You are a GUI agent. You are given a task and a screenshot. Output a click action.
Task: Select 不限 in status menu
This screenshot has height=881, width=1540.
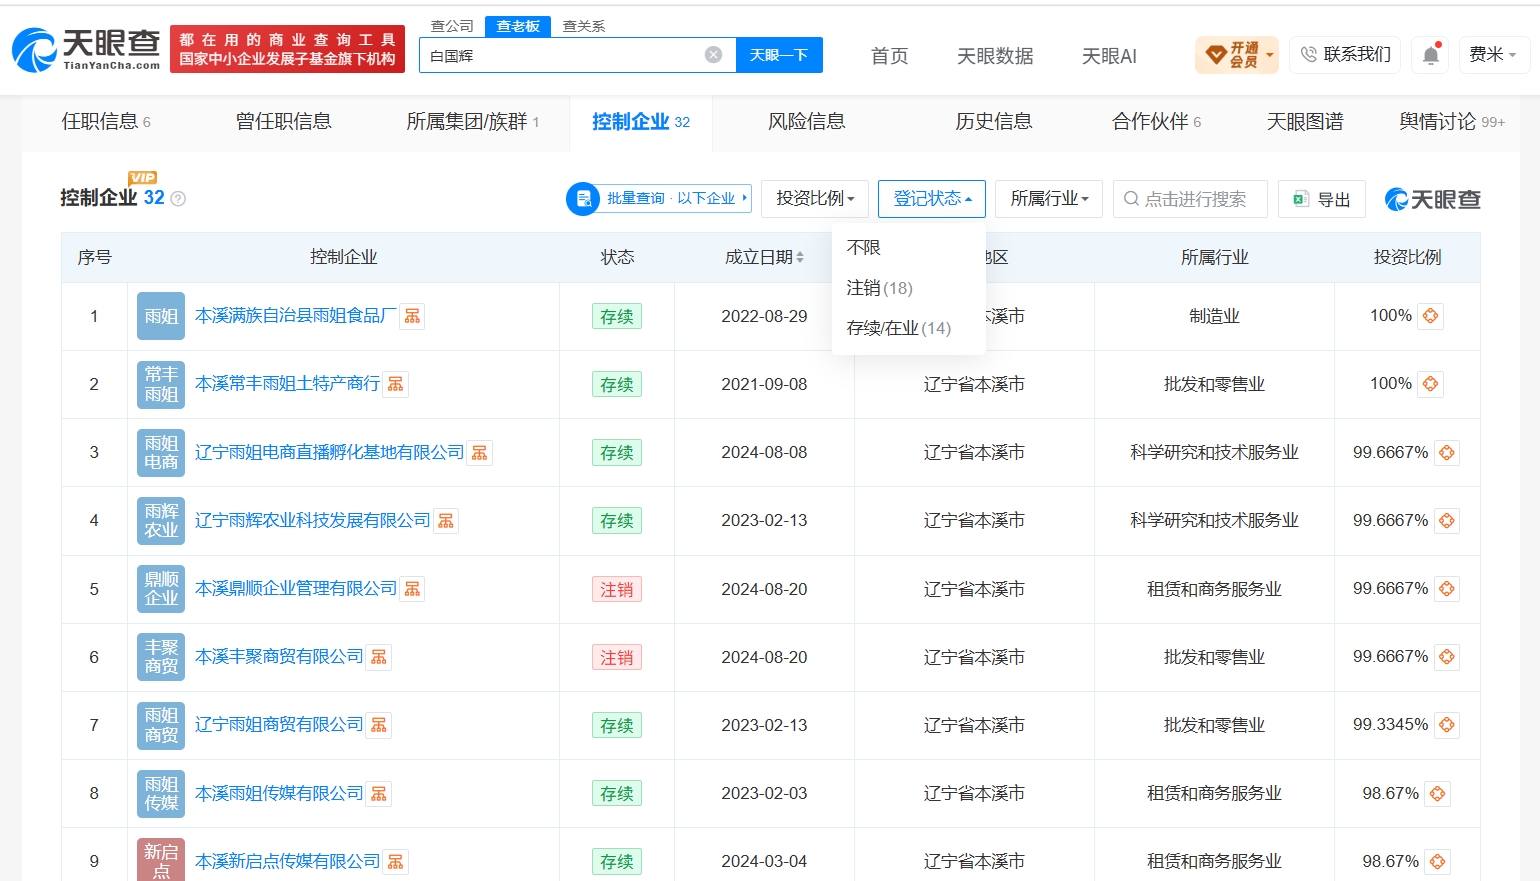pos(864,247)
